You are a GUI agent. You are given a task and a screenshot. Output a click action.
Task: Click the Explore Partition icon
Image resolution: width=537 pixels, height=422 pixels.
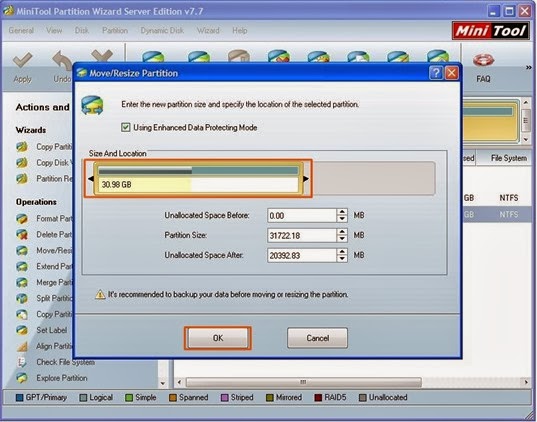(x=22, y=378)
